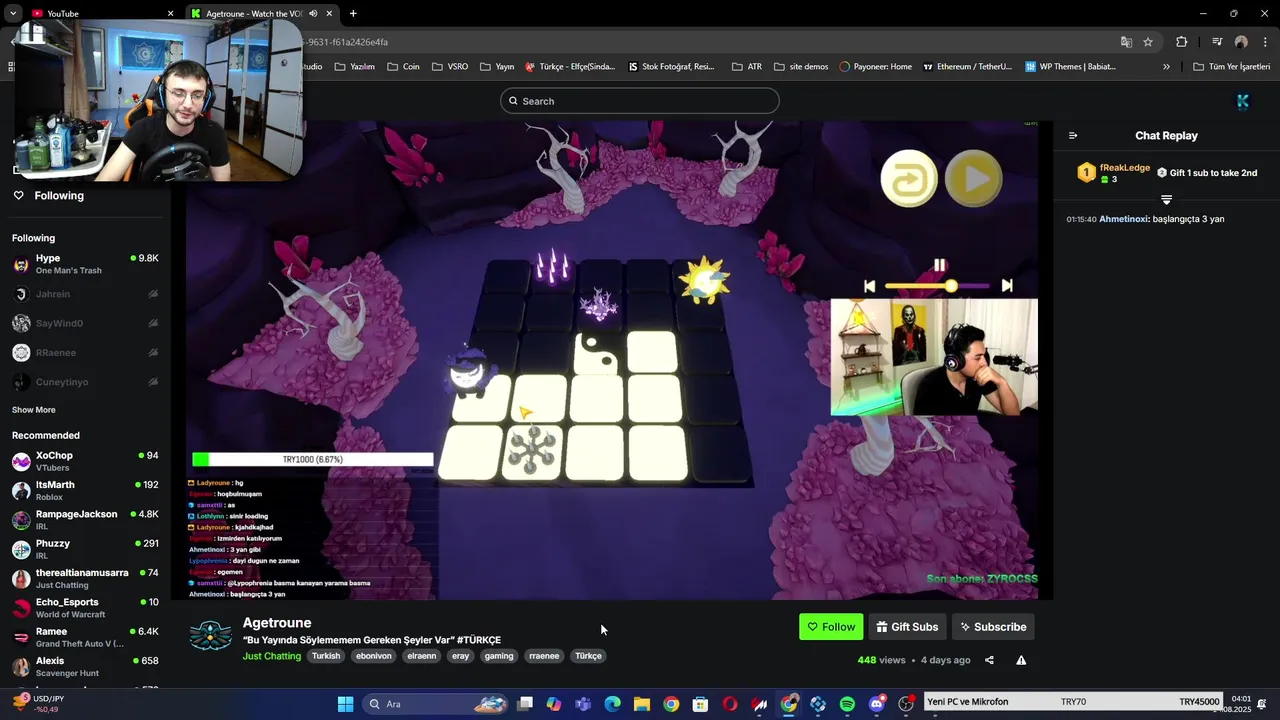Screen dimensions: 1280x720
Task: Open Windows Start menu
Action: point(345,704)
